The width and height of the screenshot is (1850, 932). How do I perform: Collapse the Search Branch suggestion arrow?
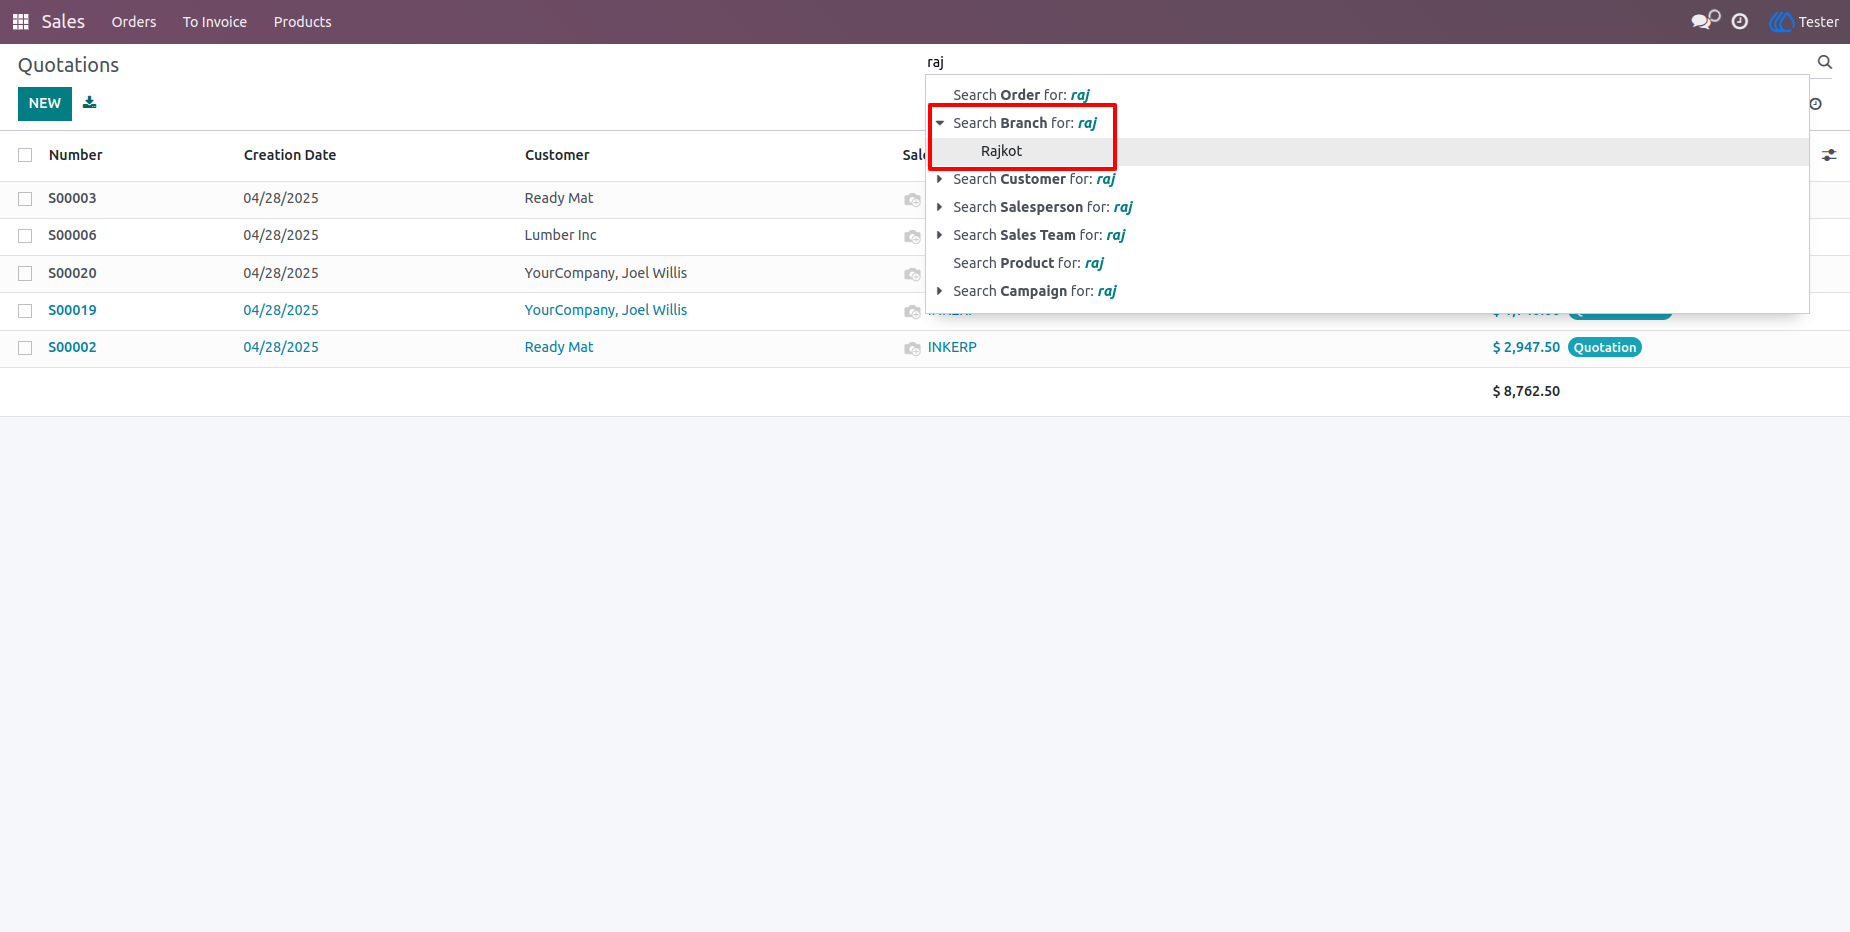pos(940,123)
